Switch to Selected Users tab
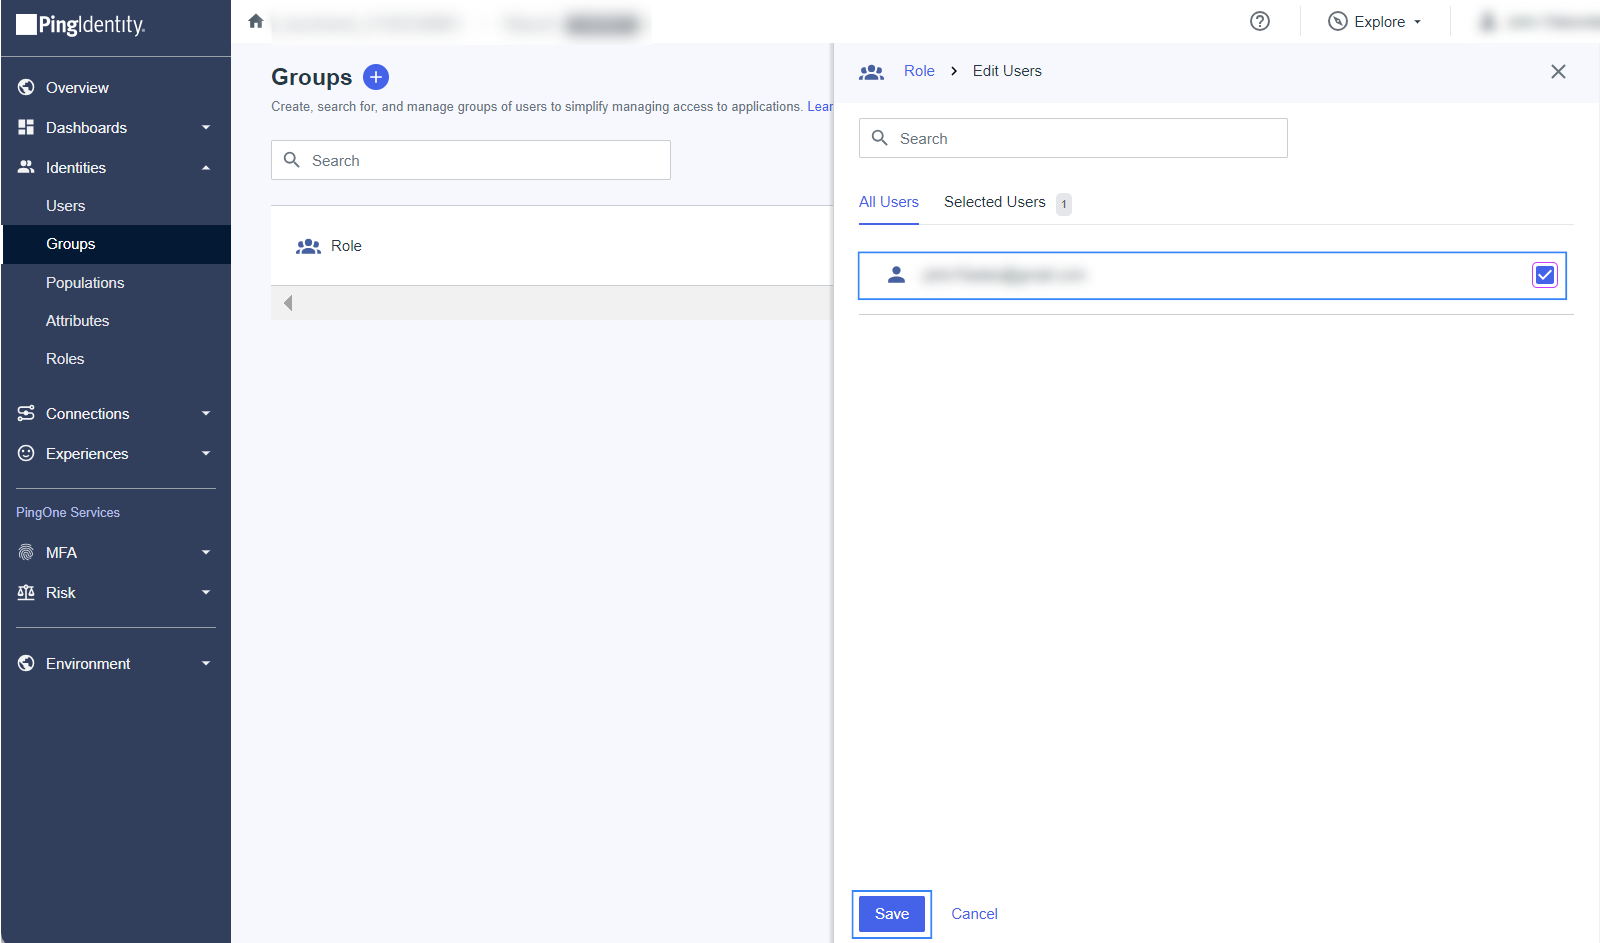 tap(995, 202)
